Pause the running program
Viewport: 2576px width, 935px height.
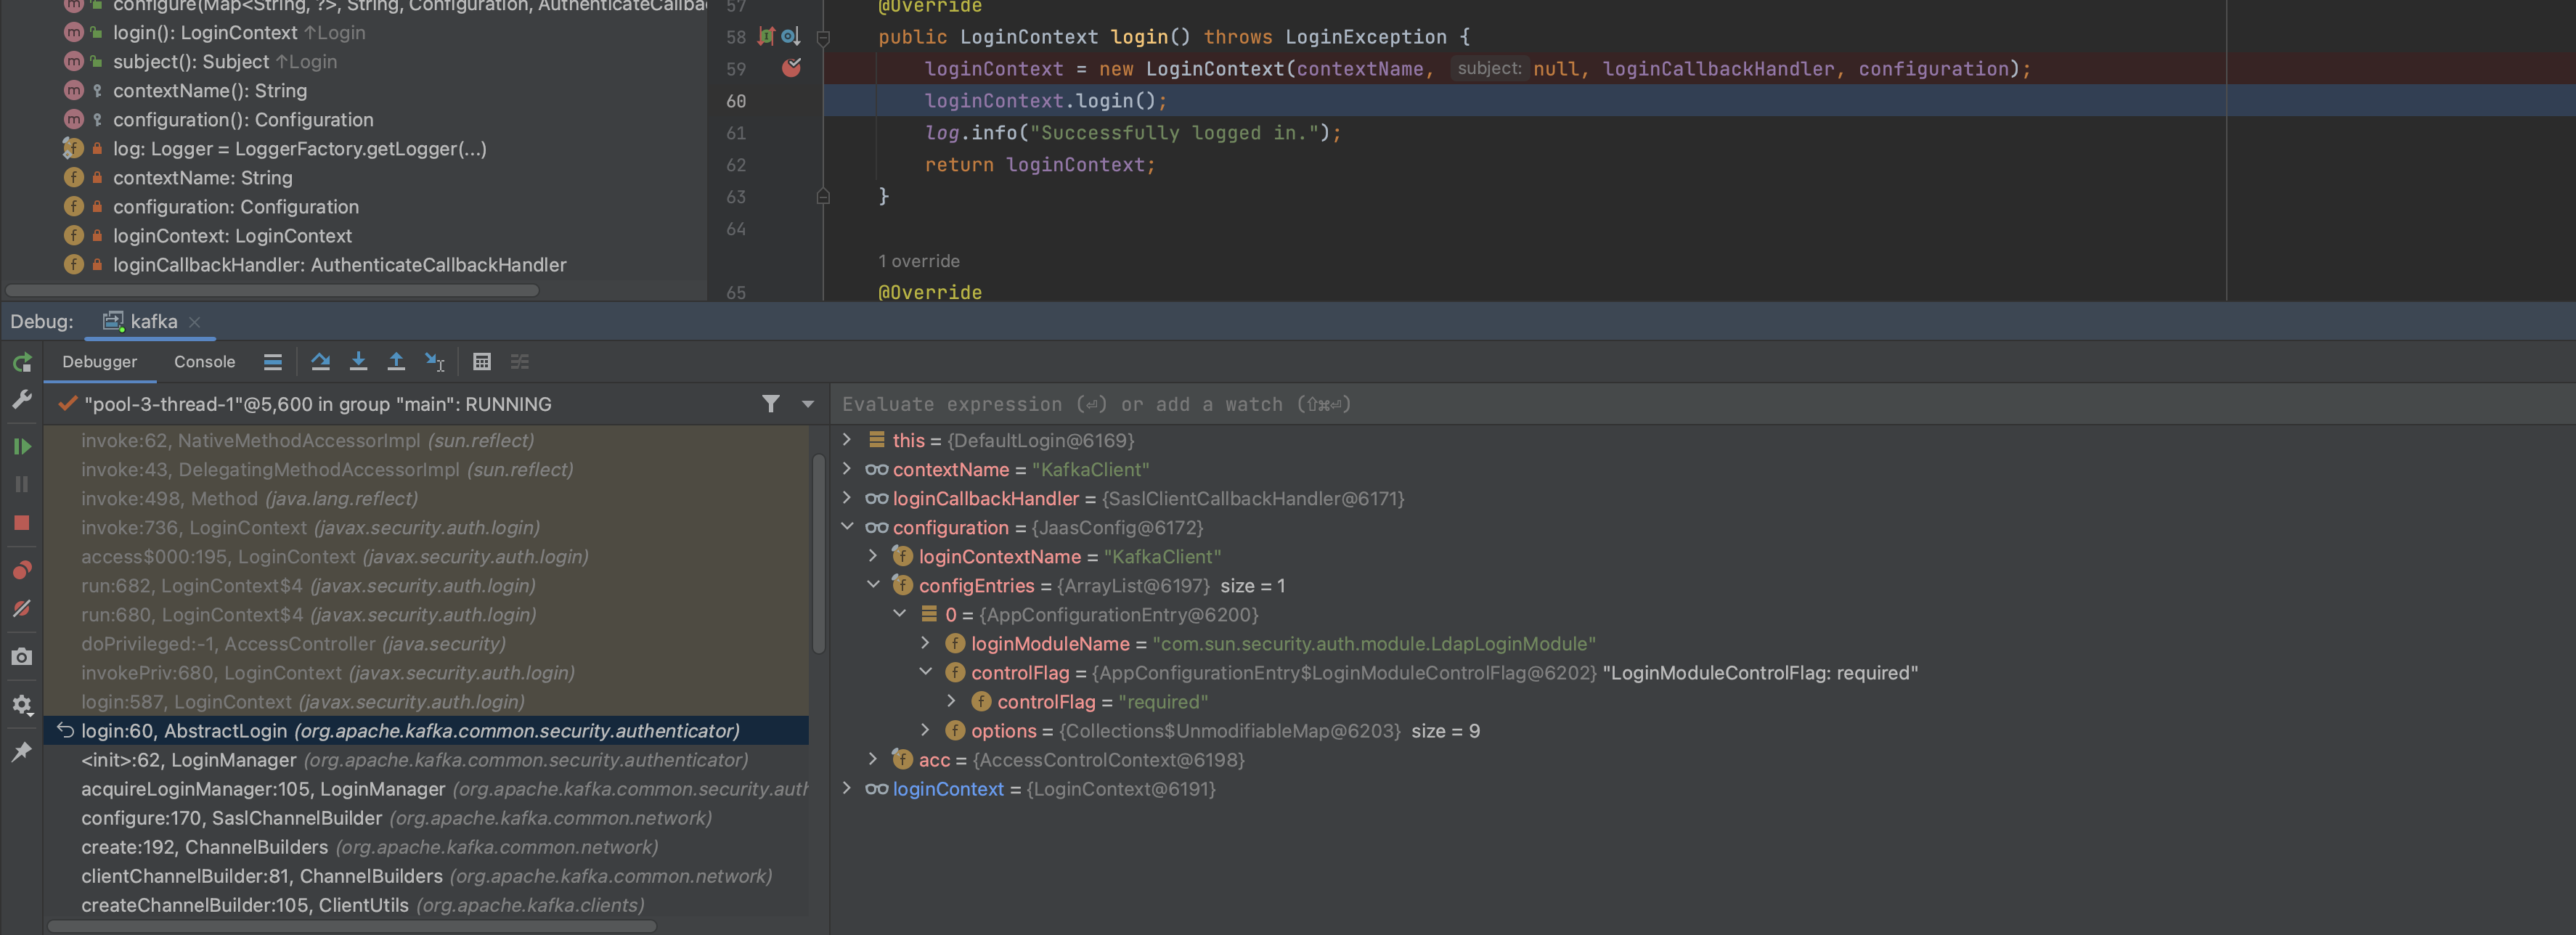click(x=22, y=484)
